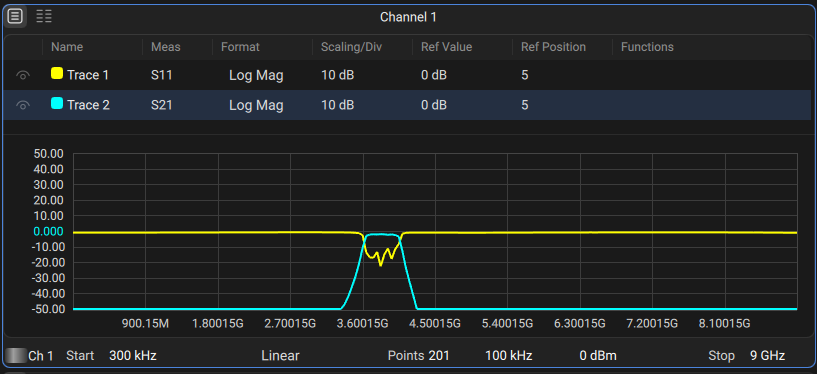Change S21 measurement for Trace 2
The width and height of the screenshot is (817, 374).
162,105
